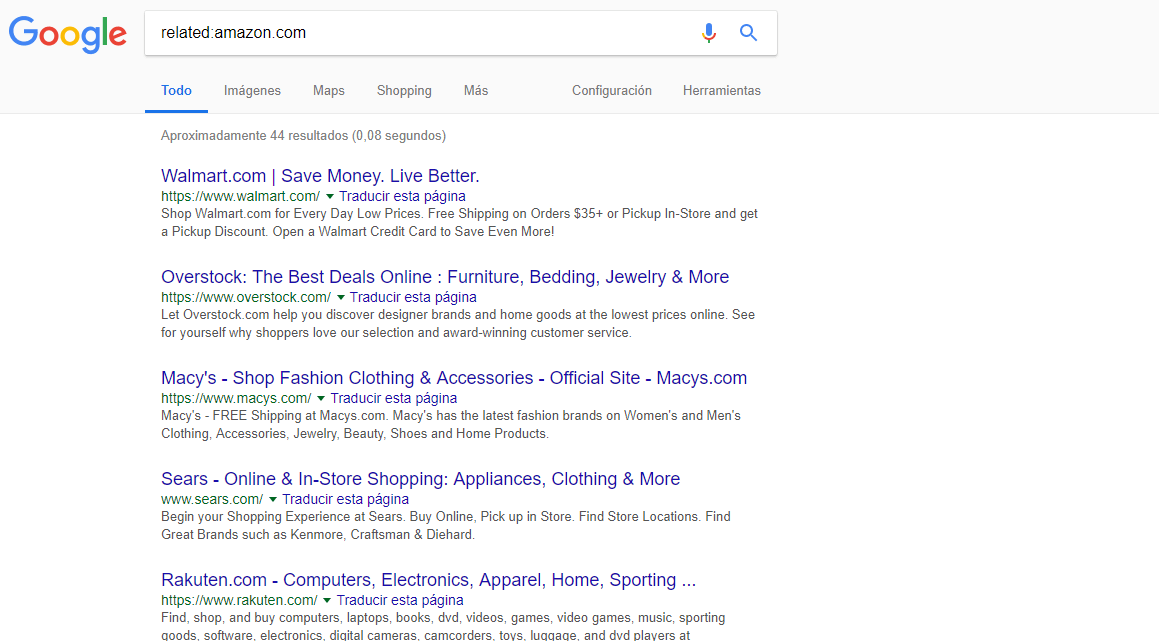
Task: Open Herramientas search tools
Action: pos(721,91)
